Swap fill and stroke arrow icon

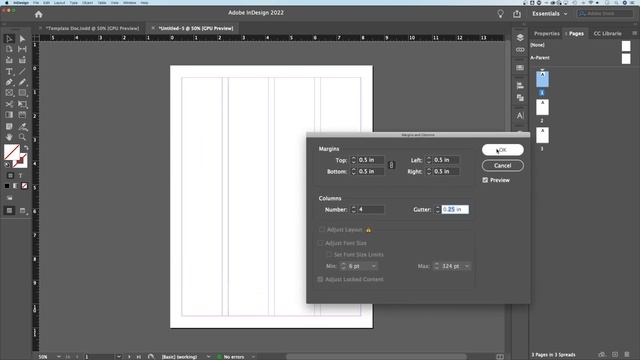coord(25,148)
